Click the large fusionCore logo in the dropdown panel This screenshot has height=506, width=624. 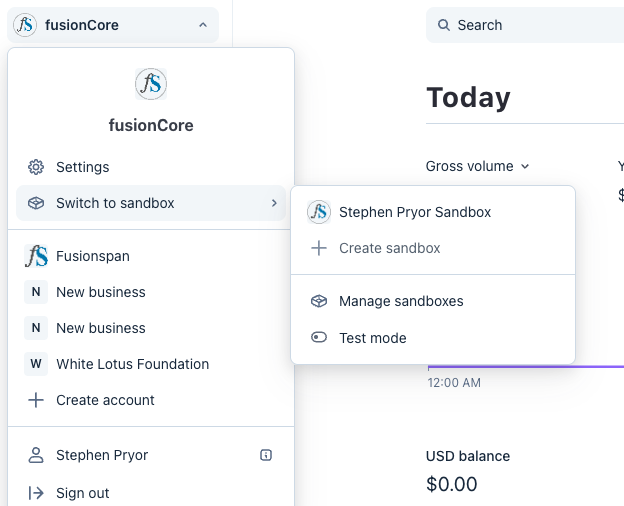(x=151, y=84)
